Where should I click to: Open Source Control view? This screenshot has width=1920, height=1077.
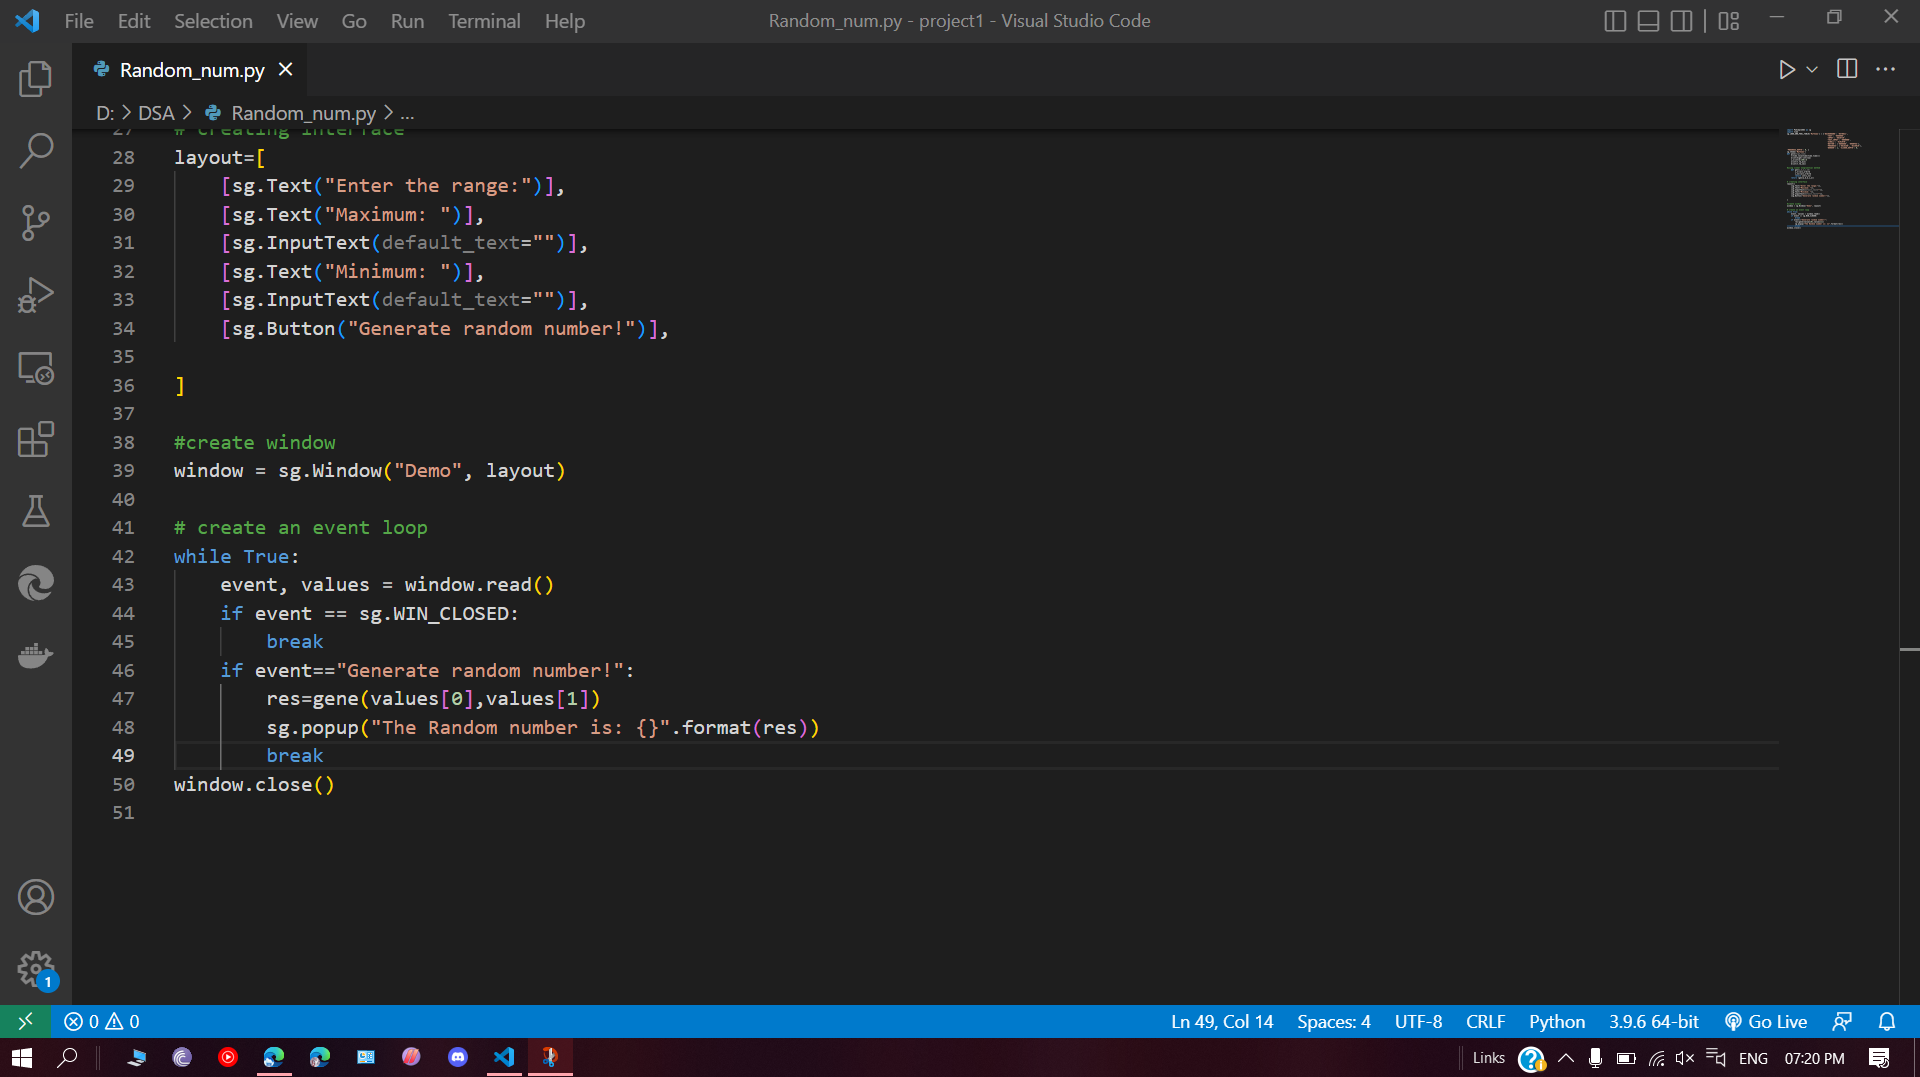pos(36,223)
